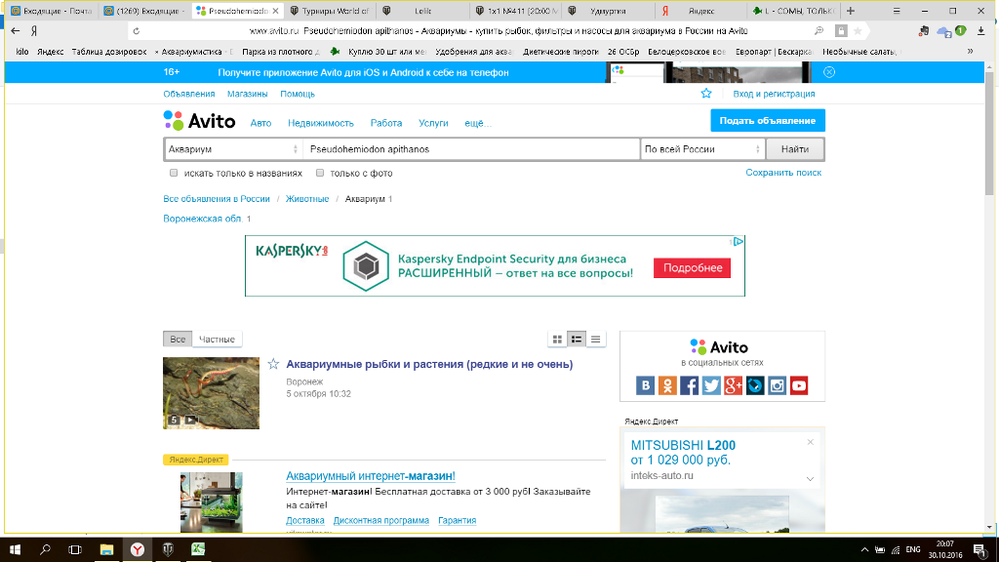
Task: Open the Авто category
Action: point(261,123)
